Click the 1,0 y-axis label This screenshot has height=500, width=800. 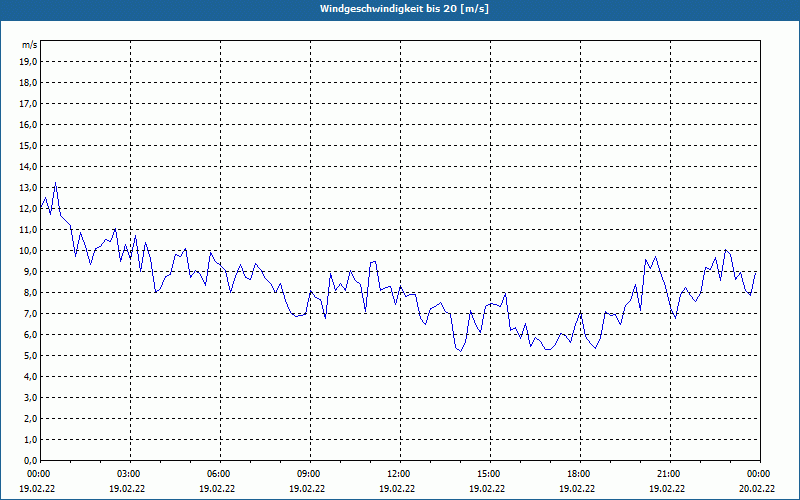pos(31,440)
